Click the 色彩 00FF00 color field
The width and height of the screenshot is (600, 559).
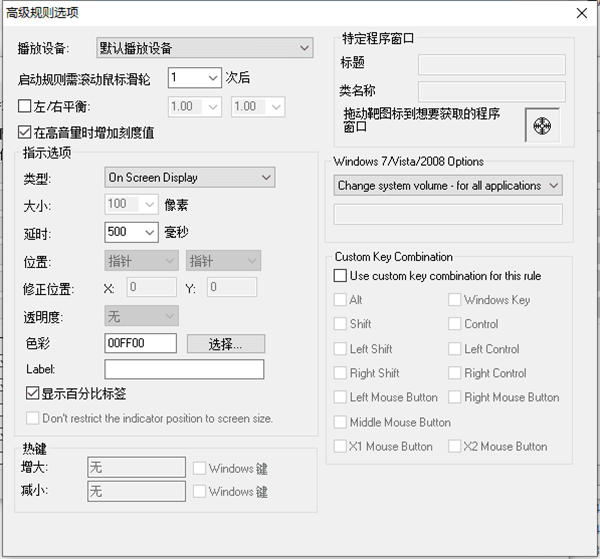140,344
